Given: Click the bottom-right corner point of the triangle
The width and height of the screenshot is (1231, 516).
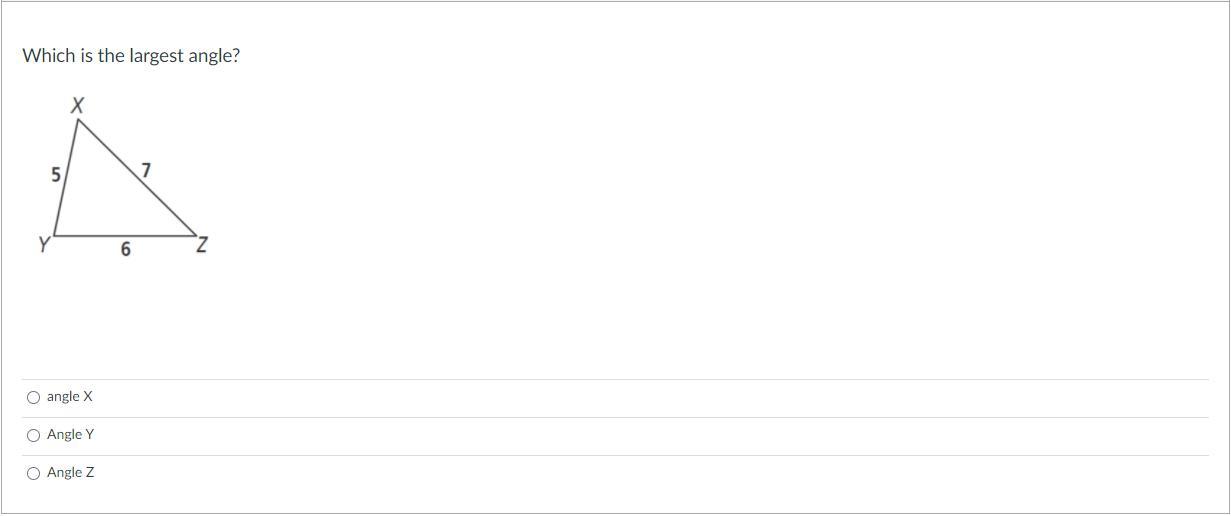Looking at the screenshot, I should (196, 236).
